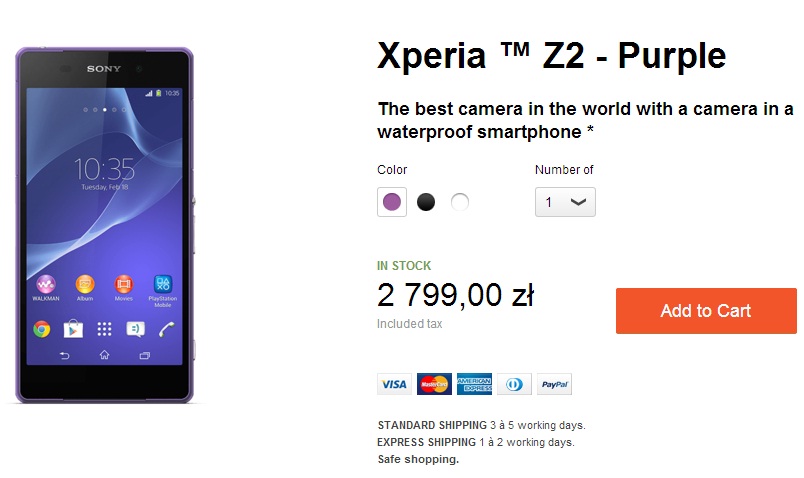804x478 pixels.
Task: Tap the Movies app icon on phone
Action: [124, 284]
